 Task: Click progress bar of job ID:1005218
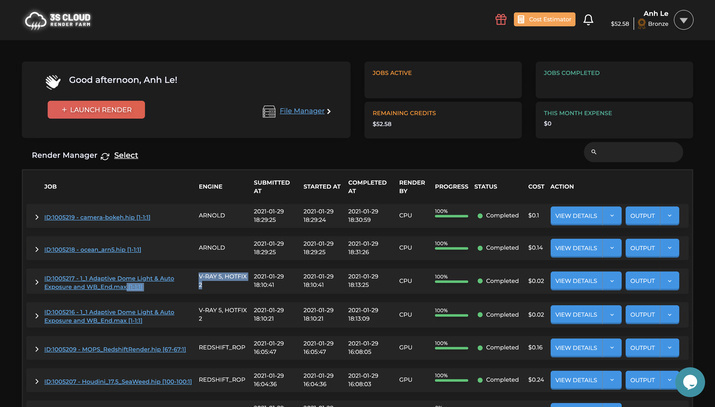pos(451,248)
